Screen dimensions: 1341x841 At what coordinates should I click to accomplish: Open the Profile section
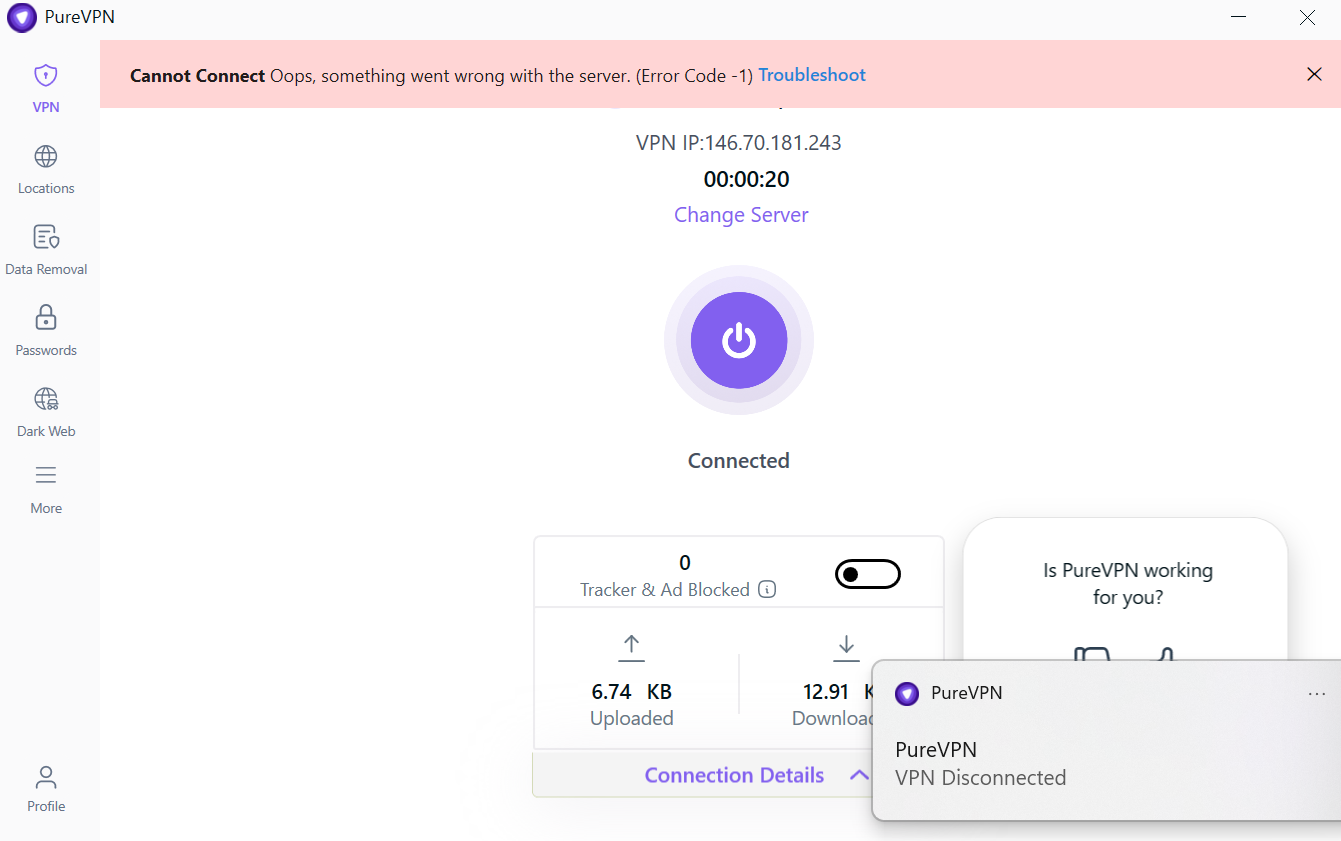coord(46,788)
